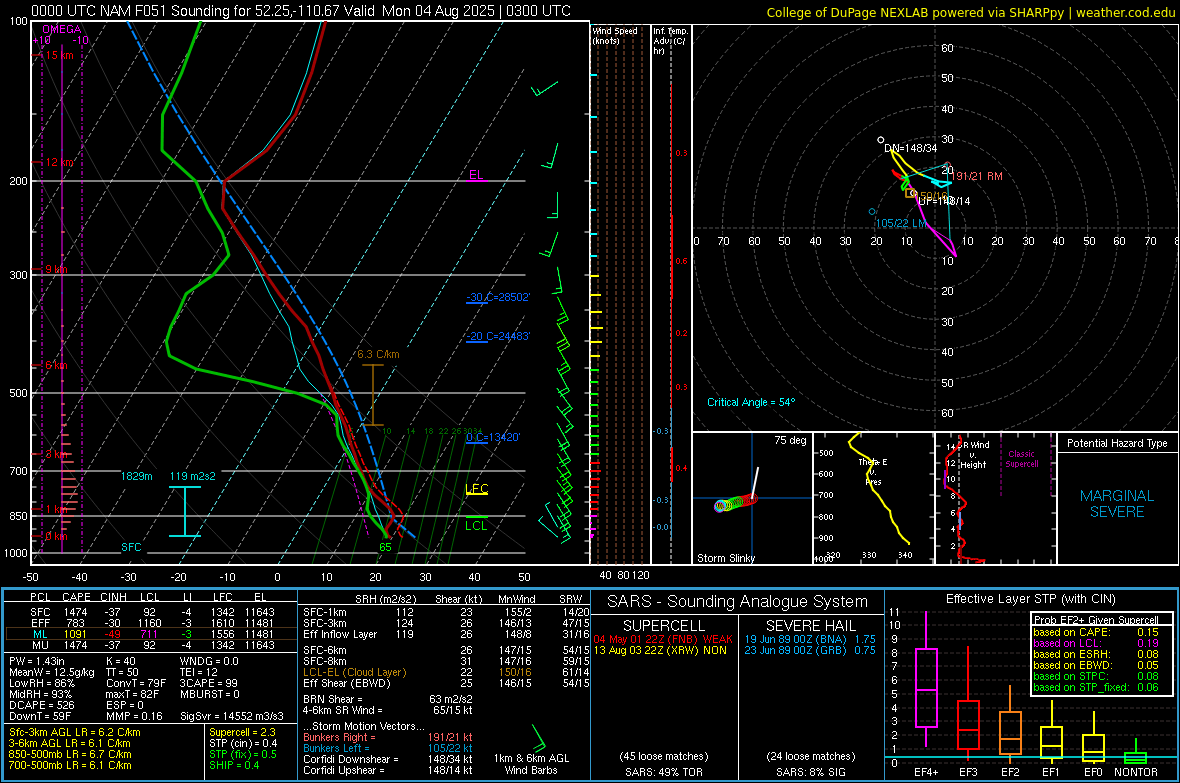Click the 'NONTOR' axis label
This screenshot has height=783, width=1180.
1136,772
